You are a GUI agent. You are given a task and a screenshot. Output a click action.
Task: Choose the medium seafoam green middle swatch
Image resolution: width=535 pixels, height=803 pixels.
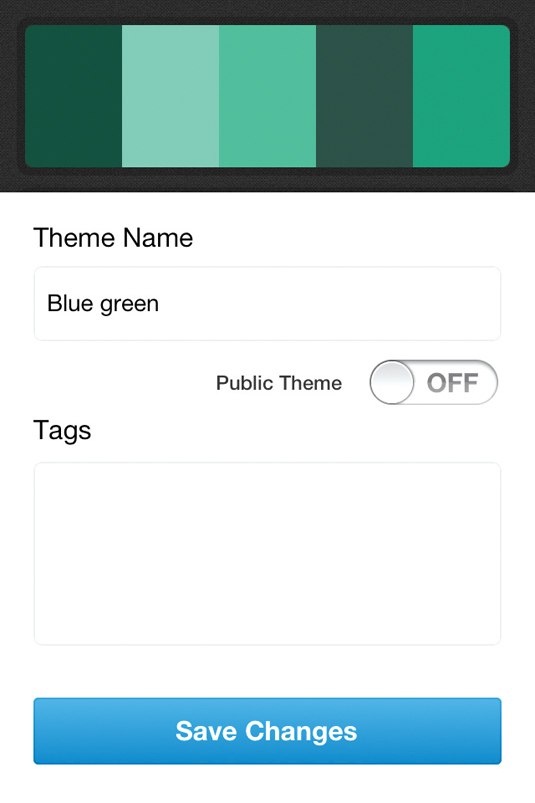(x=267, y=96)
